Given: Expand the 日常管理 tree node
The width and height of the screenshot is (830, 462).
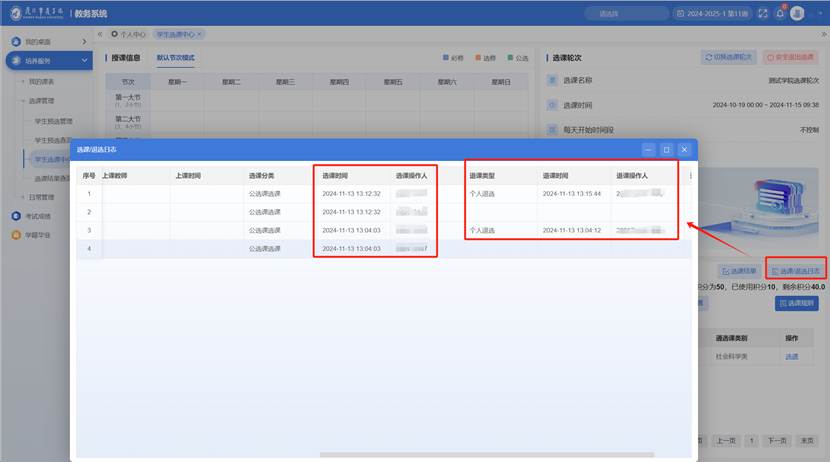Looking at the screenshot, I should 22,197.
